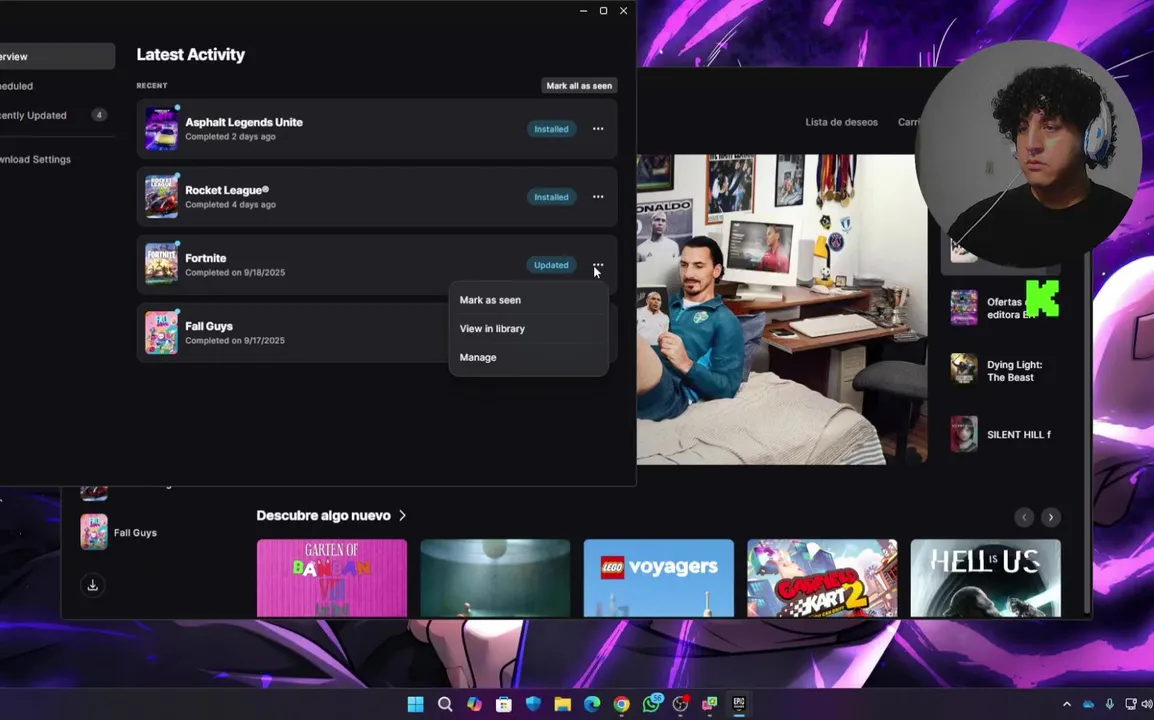This screenshot has height=720, width=1154.
Task: Click the SILENT HILL f thumbnail icon
Action: pos(963,434)
